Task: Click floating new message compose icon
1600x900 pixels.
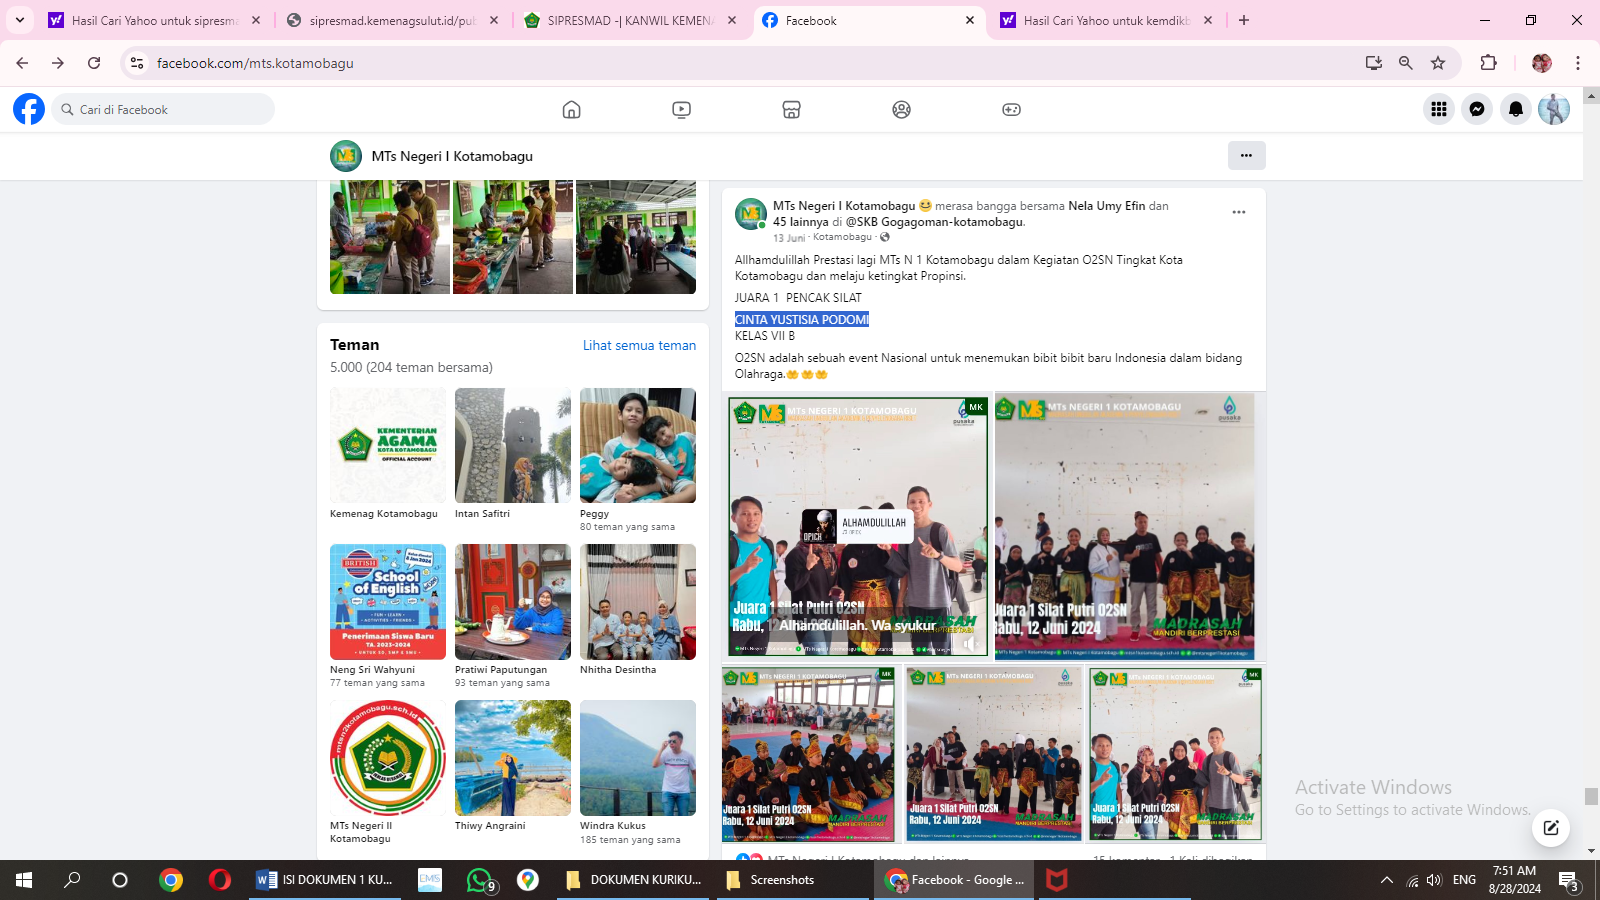Action: [1550, 827]
